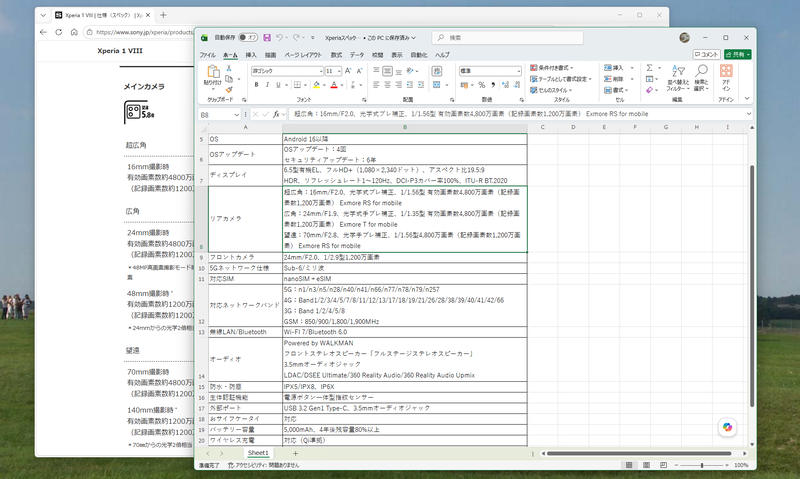Screen dimensions: 800x479
Task: Click the Increase Decimal icon
Action: pos(505,85)
